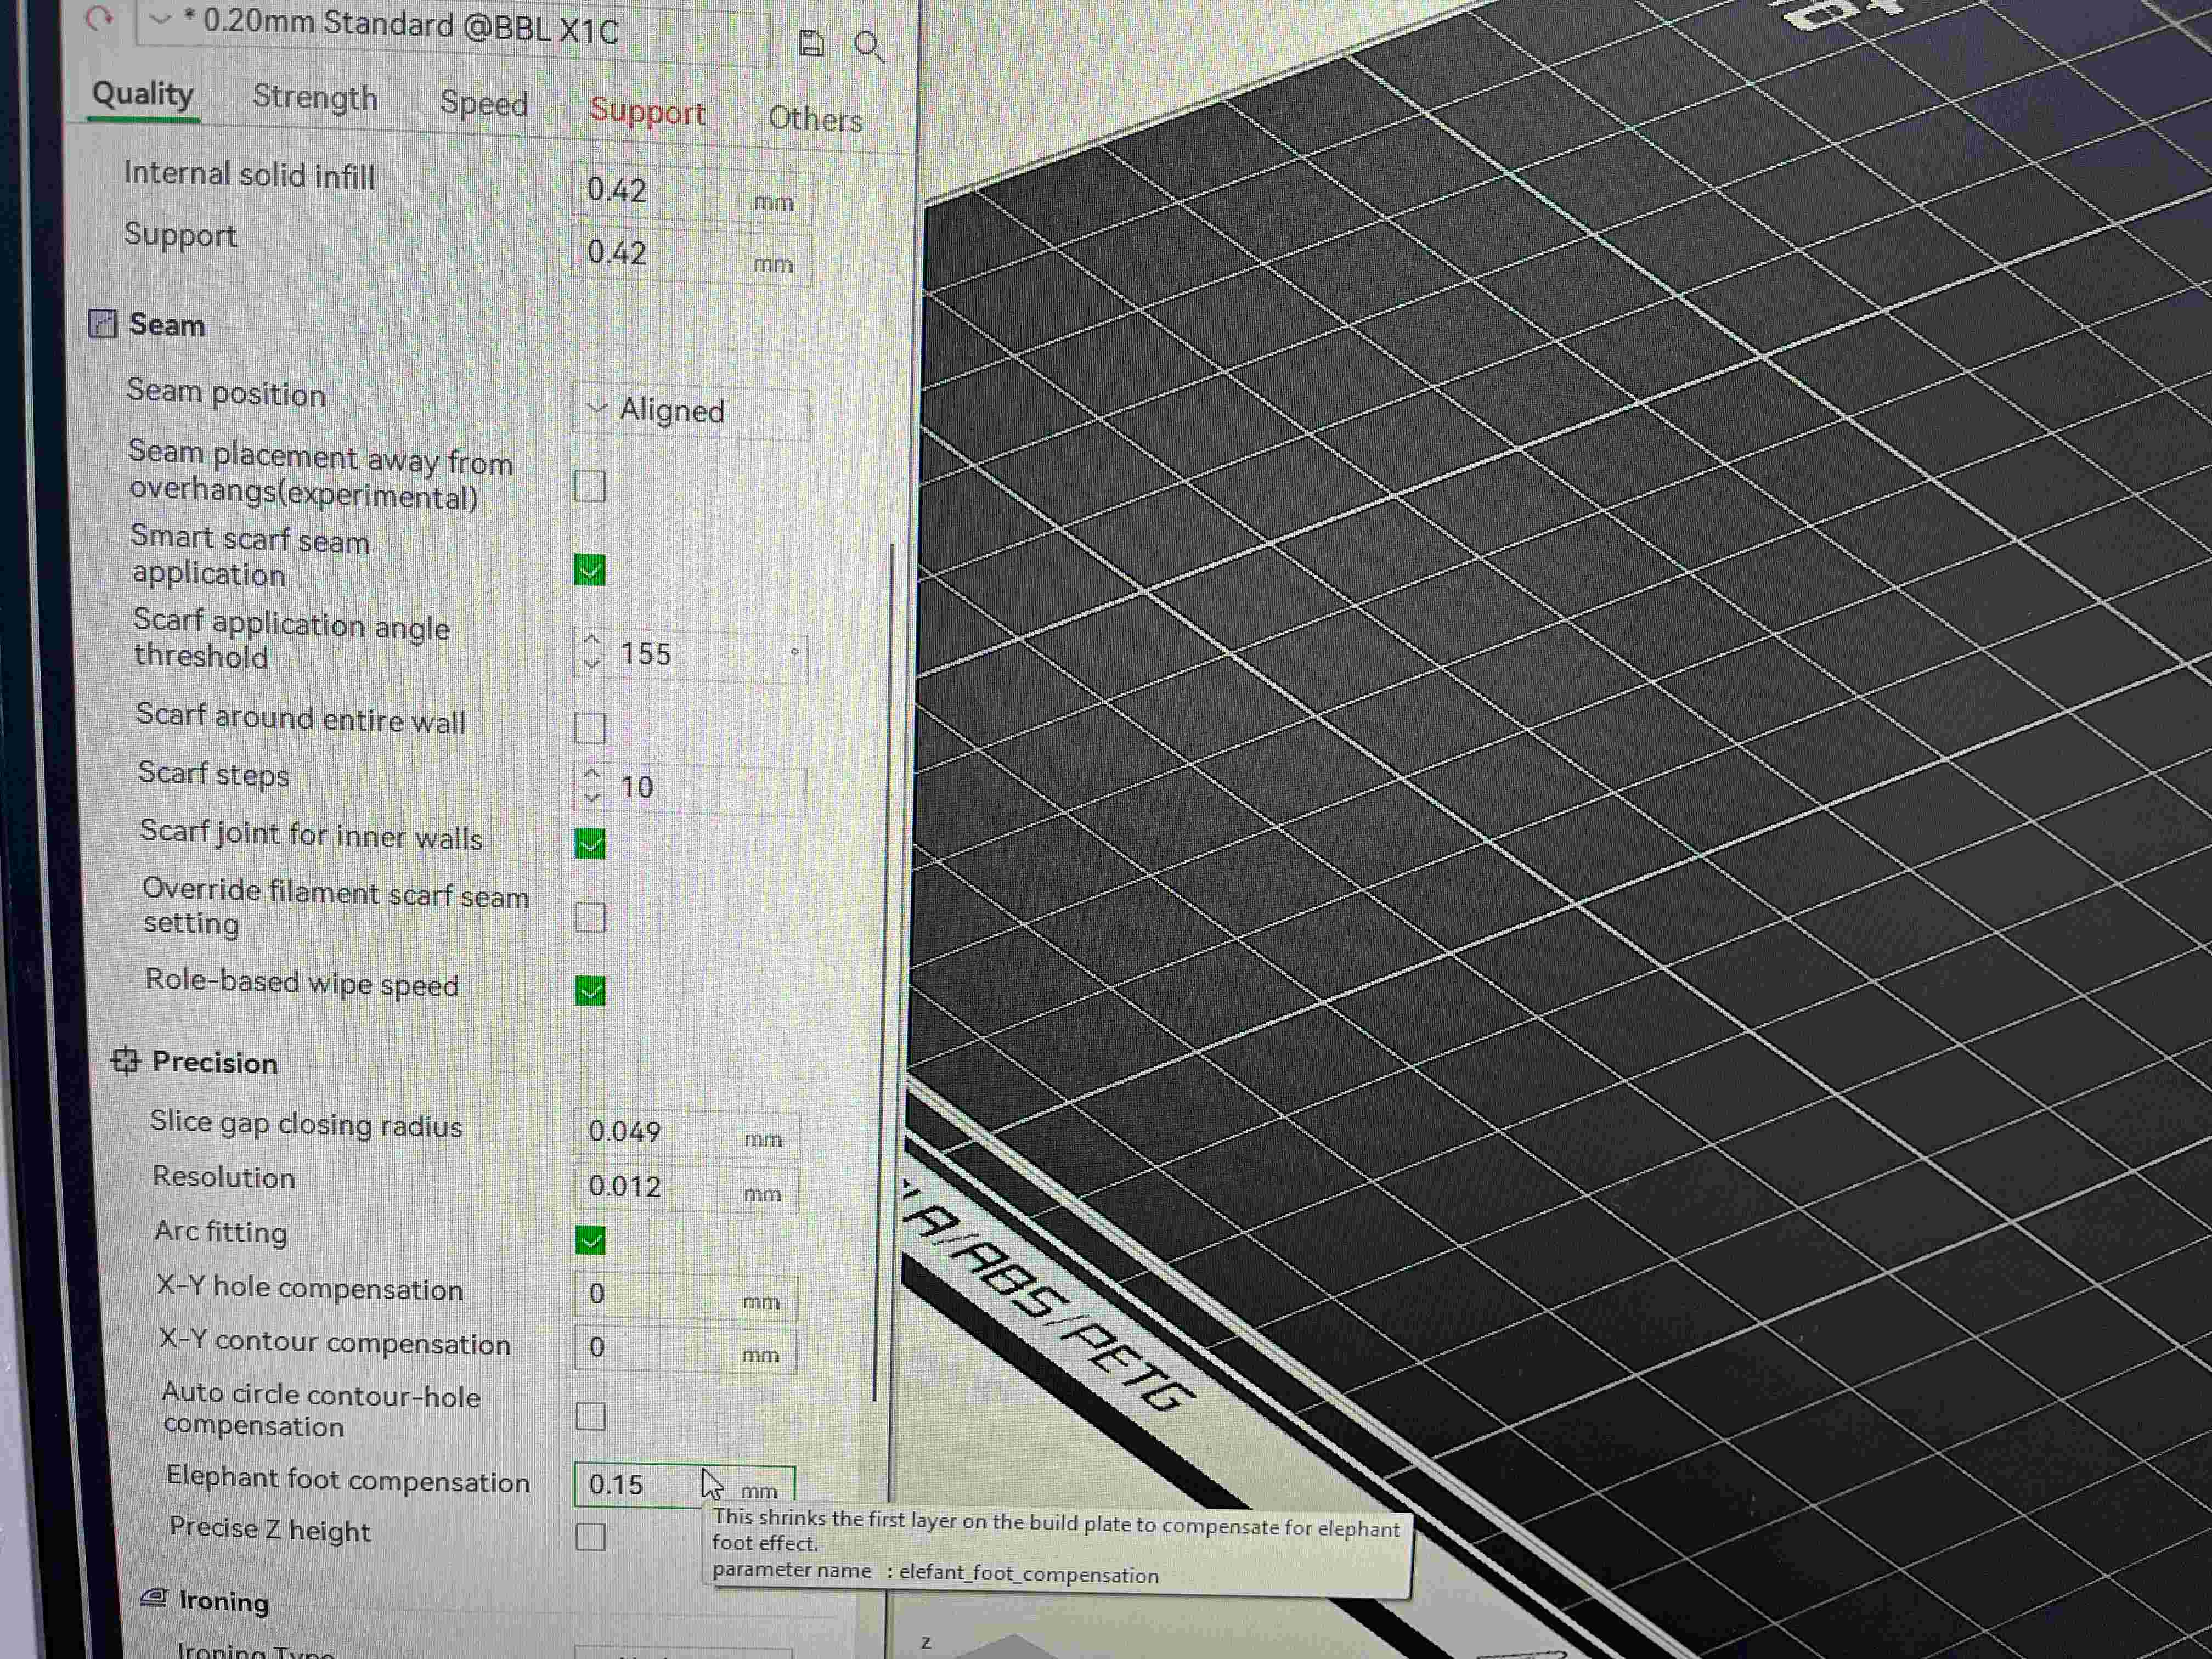
Task: Decrease Scarf application angle threshold with down arrow
Action: (592, 664)
